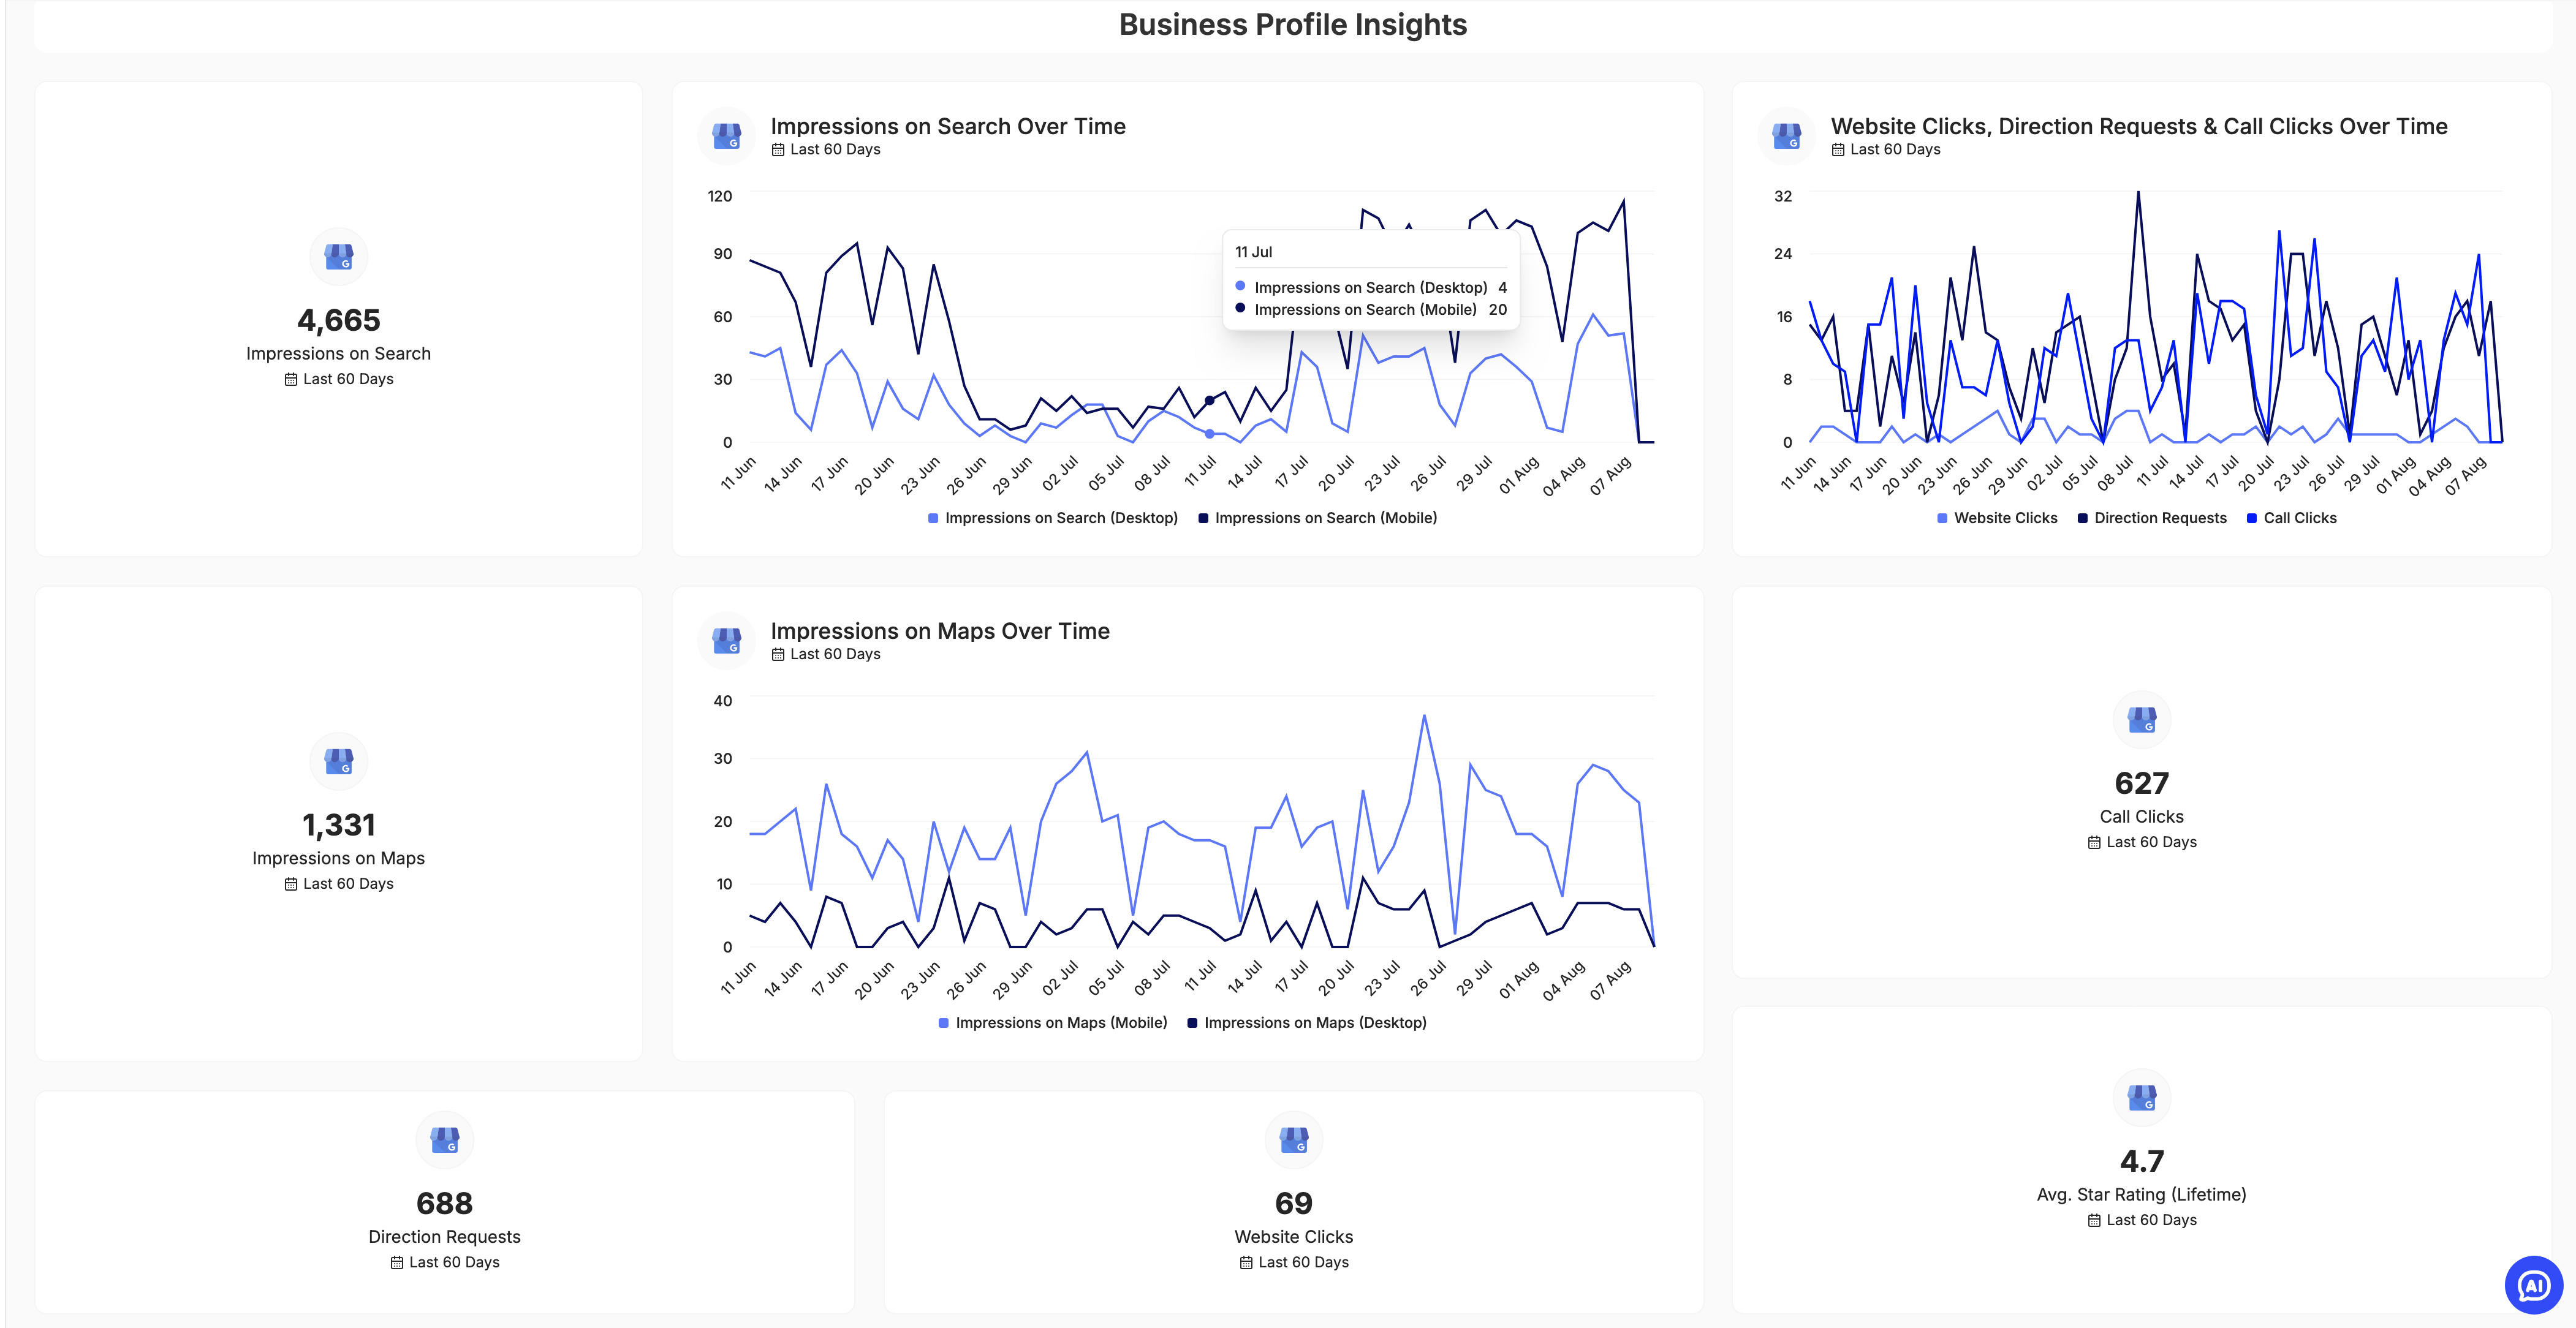Click the Google Business icon above 4.7 rating
The image size is (2576, 1328).
point(2141,1097)
